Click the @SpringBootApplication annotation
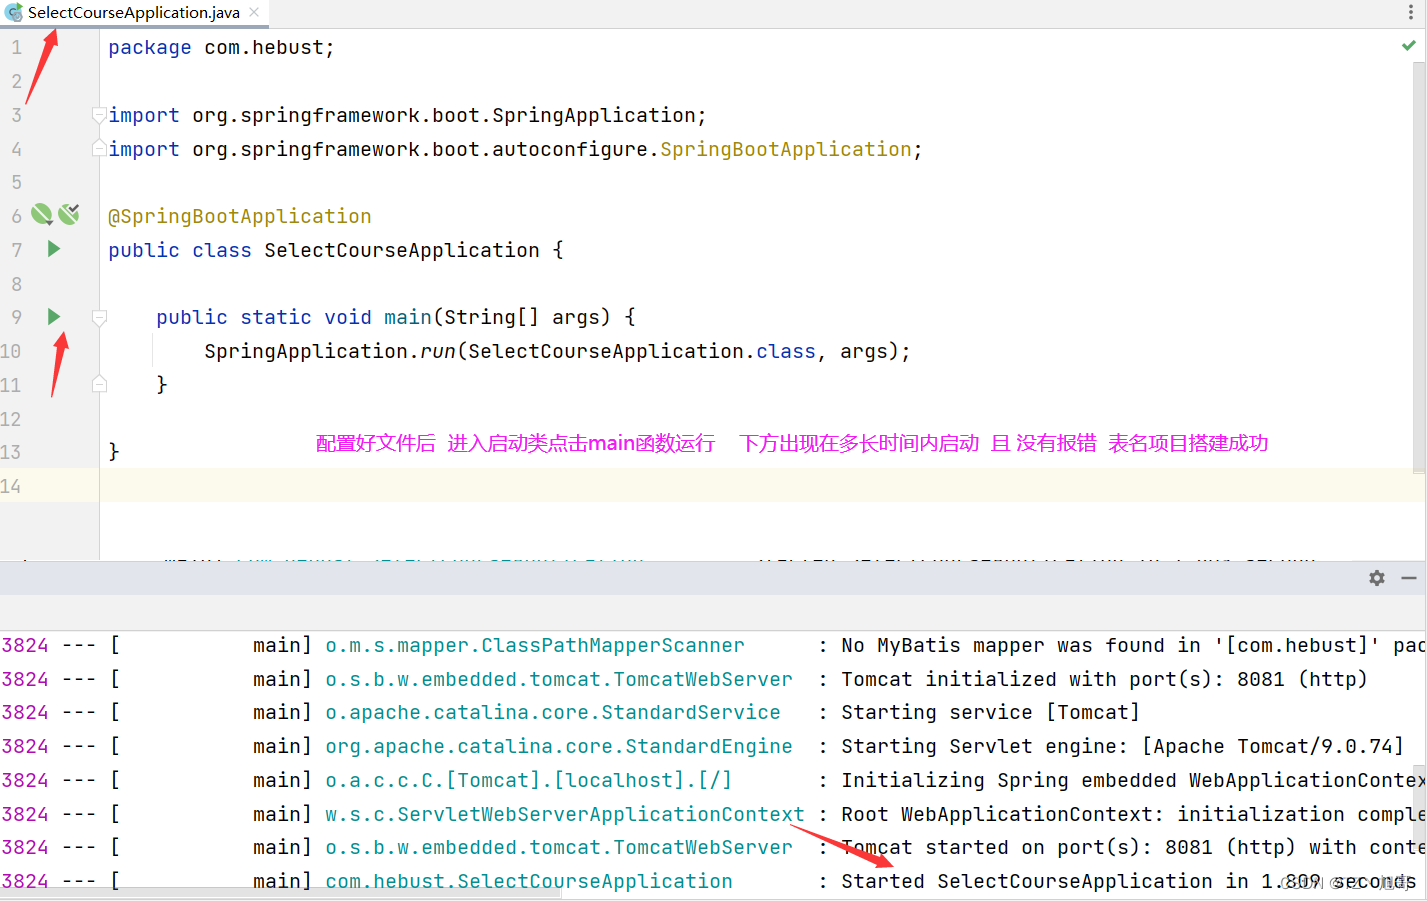 point(240,216)
